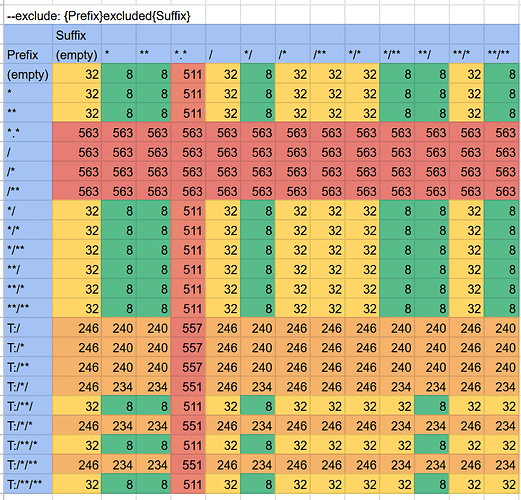Select the '/**' prefix row label
Screen dimensions: 521x500
(x=28, y=191)
